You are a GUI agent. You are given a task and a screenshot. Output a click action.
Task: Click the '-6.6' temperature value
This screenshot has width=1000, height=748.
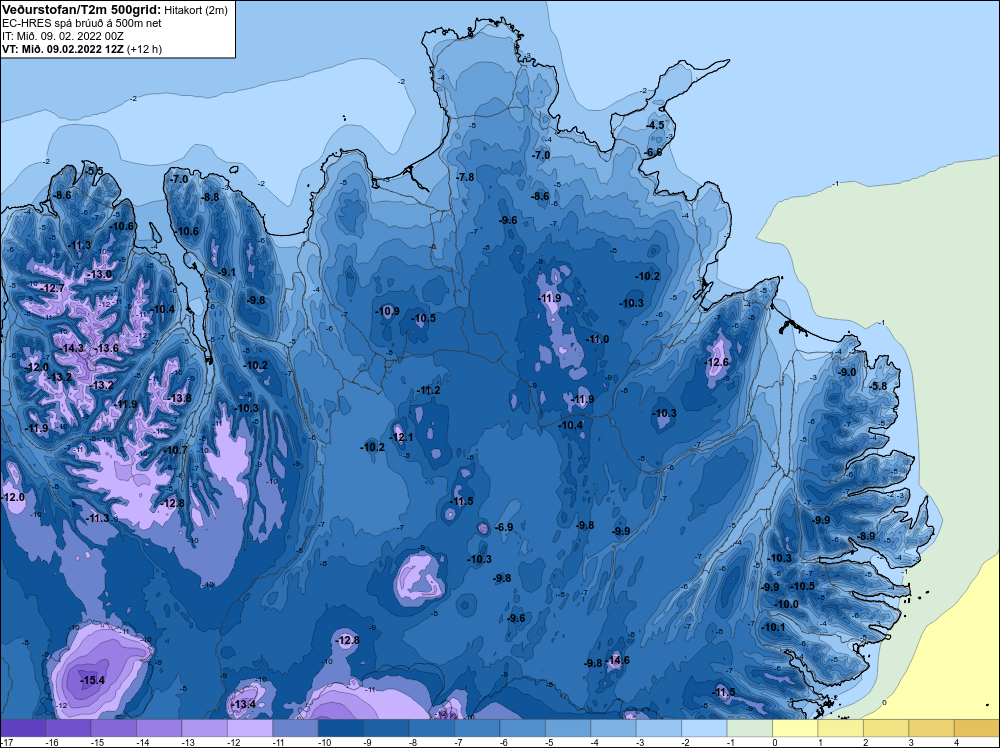653,152
